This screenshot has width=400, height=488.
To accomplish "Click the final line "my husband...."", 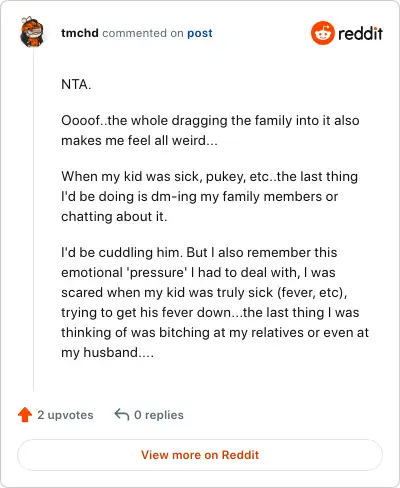I will [107, 352].
